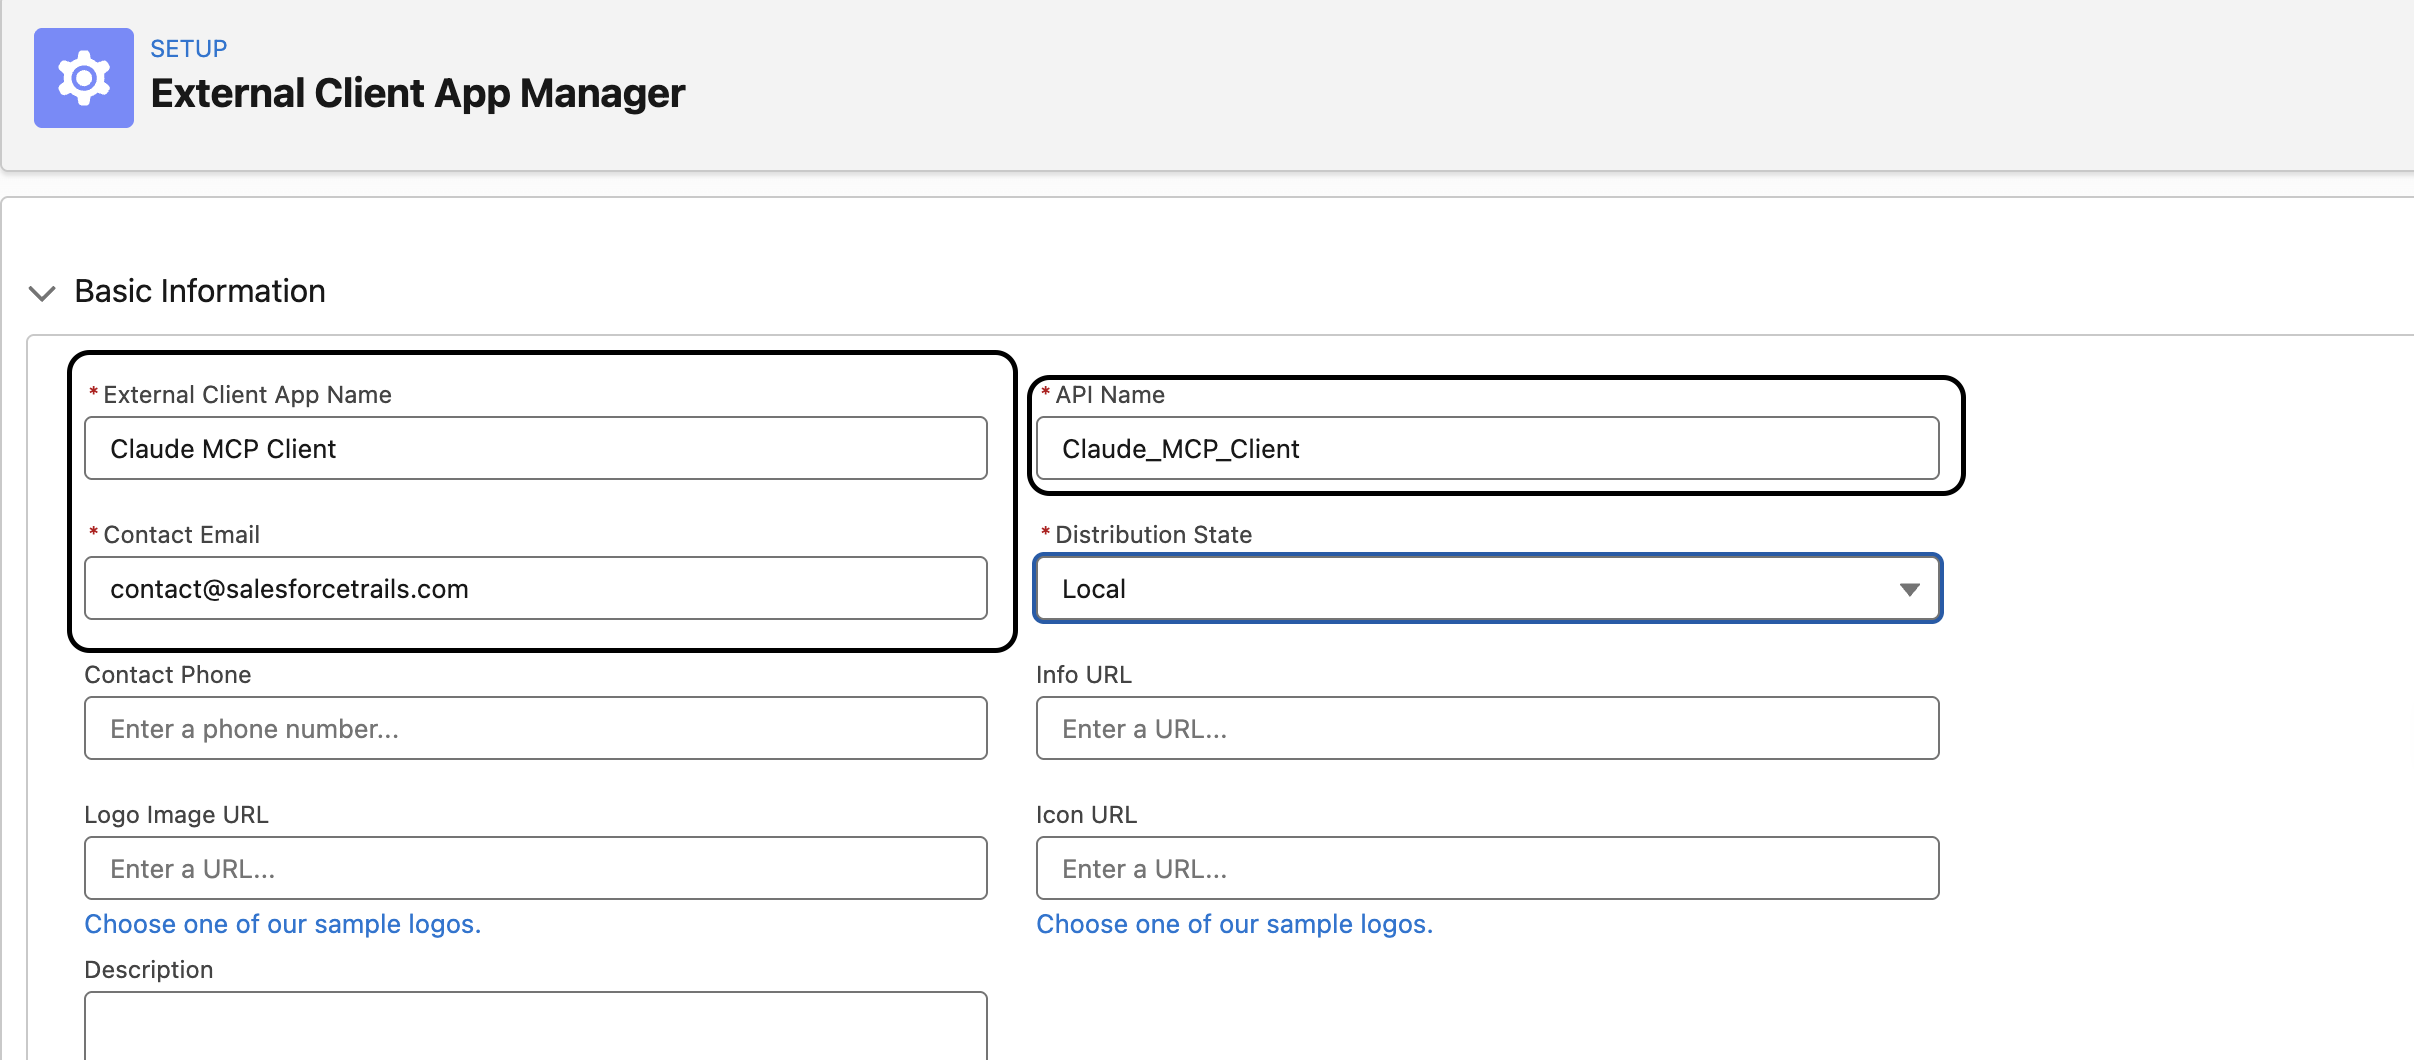The width and height of the screenshot is (2414, 1060).
Task: Focus the Contact Phone field
Action: [536, 728]
